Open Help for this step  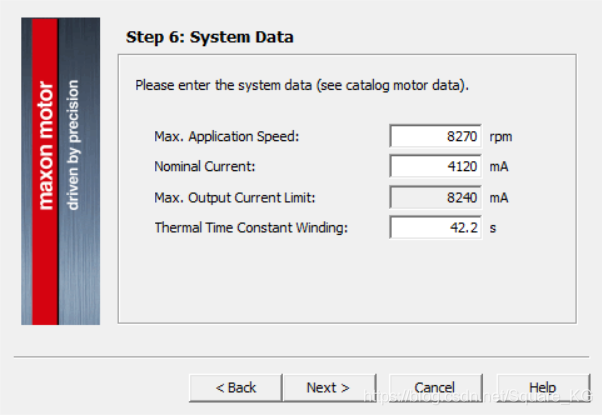tap(543, 388)
